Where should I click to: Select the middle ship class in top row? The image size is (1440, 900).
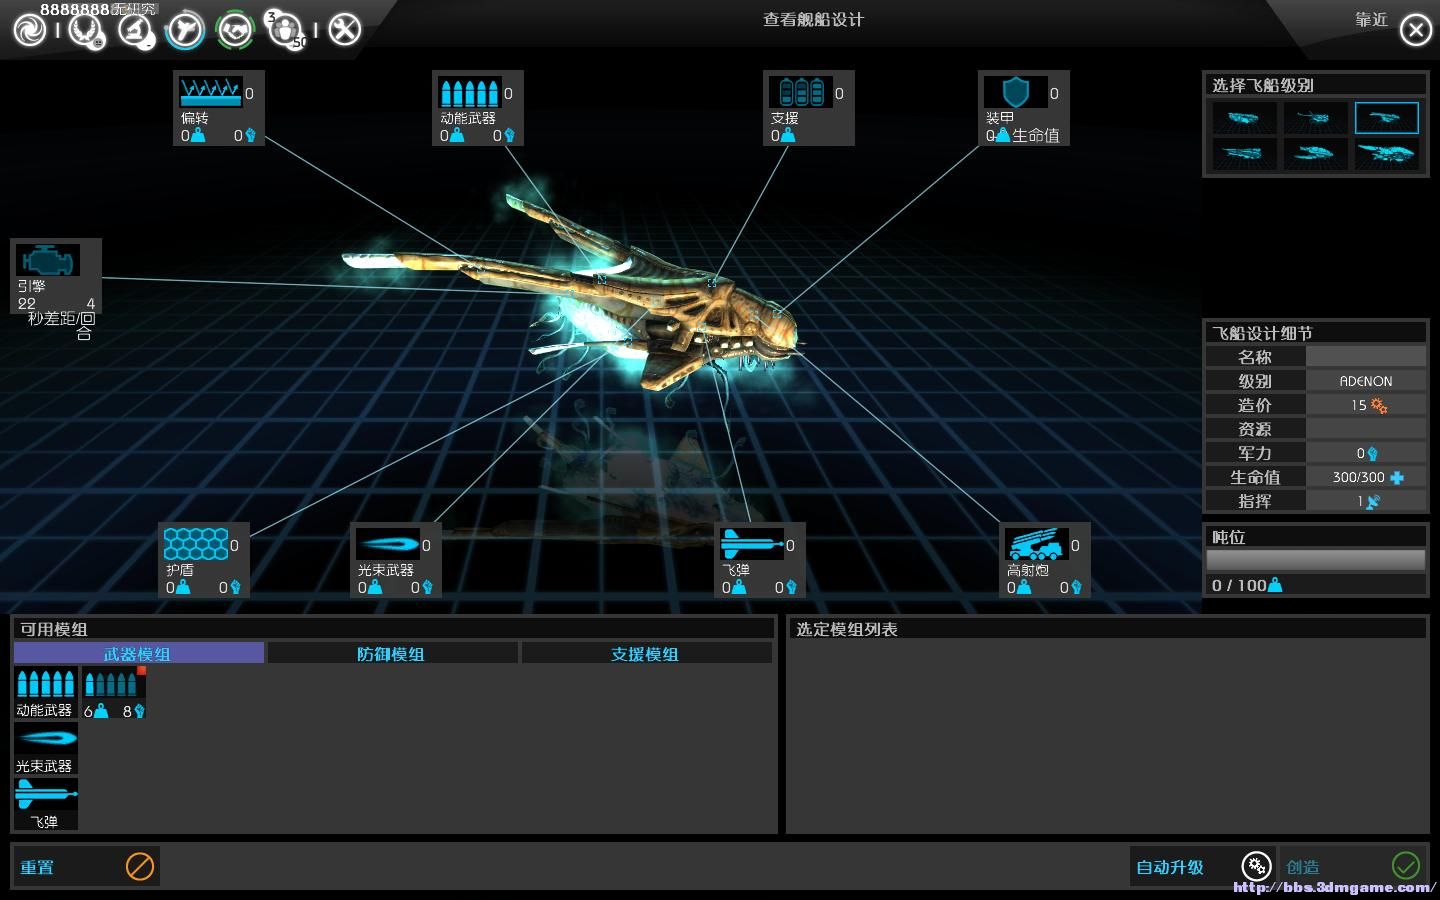click(x=1315, y=118)
